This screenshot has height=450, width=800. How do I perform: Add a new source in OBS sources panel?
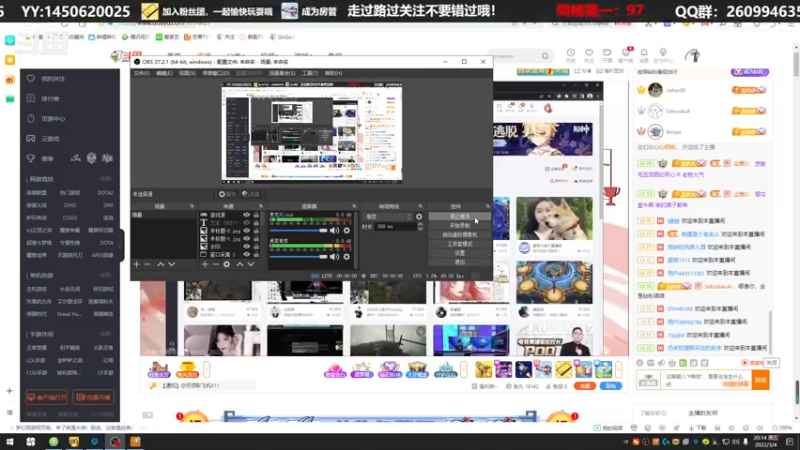click(205, 264)
